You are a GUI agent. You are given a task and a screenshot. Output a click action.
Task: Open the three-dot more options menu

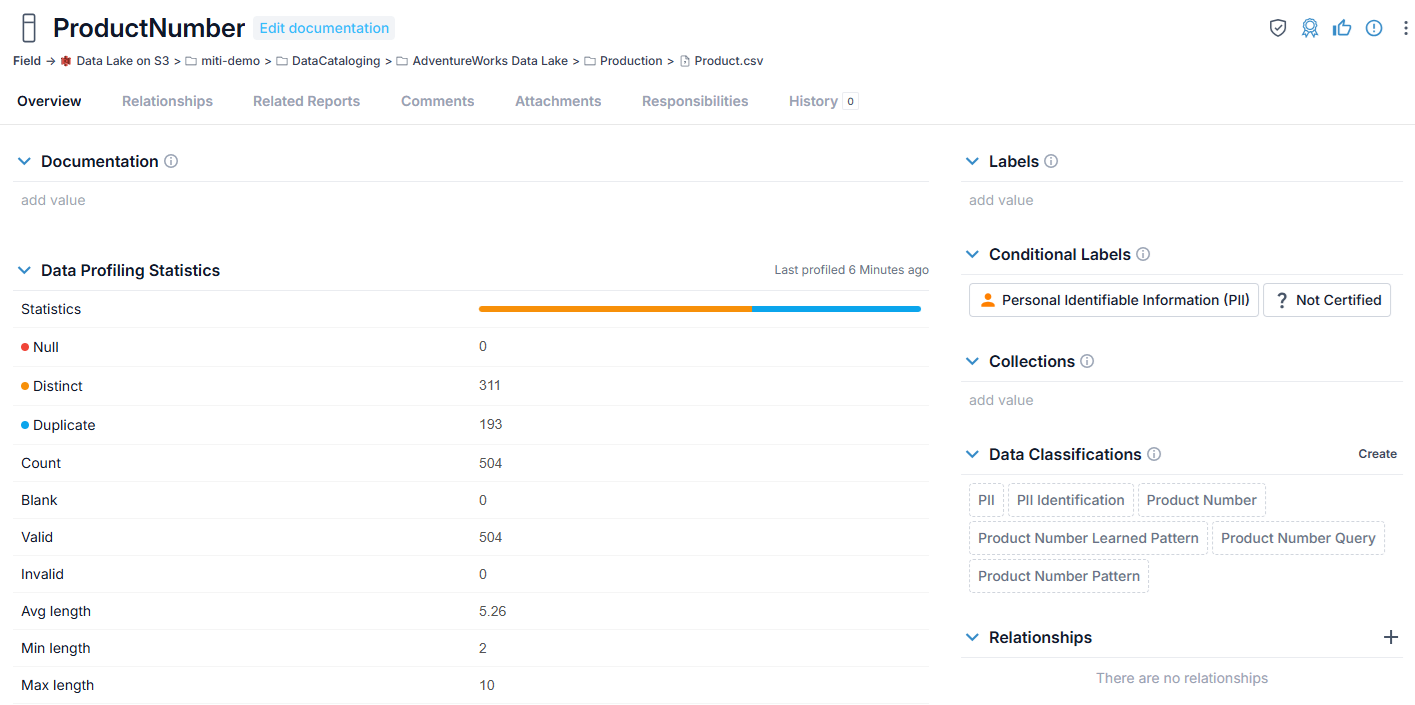(x=1406, y=28)
